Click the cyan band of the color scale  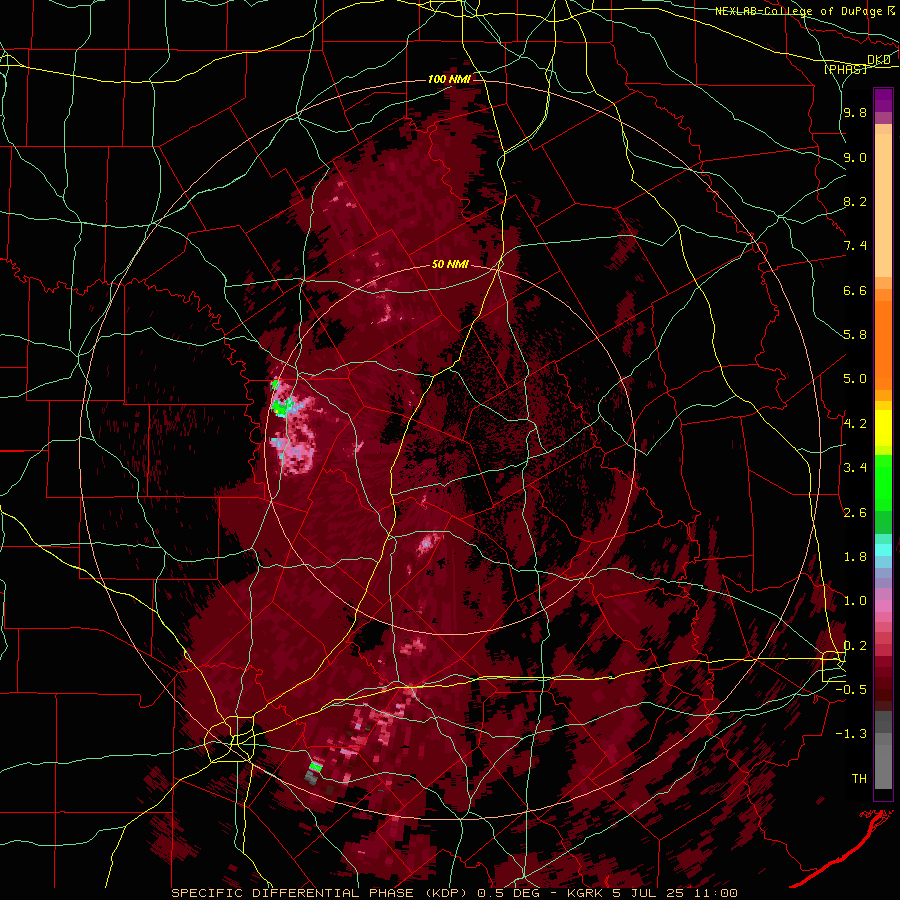tap(883, 550)
